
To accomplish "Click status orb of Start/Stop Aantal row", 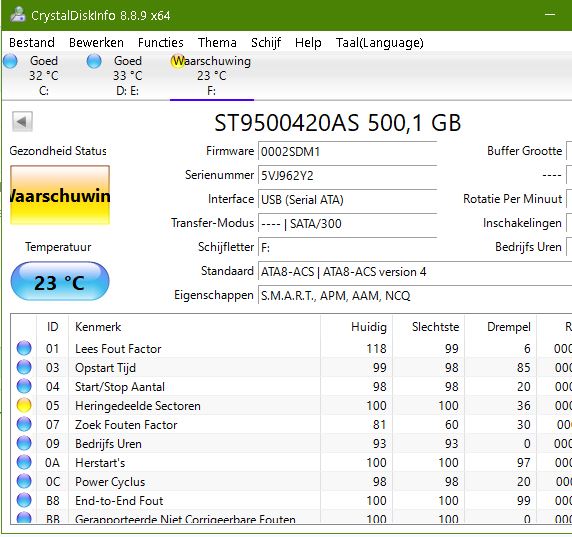I will tap(24, 386).
